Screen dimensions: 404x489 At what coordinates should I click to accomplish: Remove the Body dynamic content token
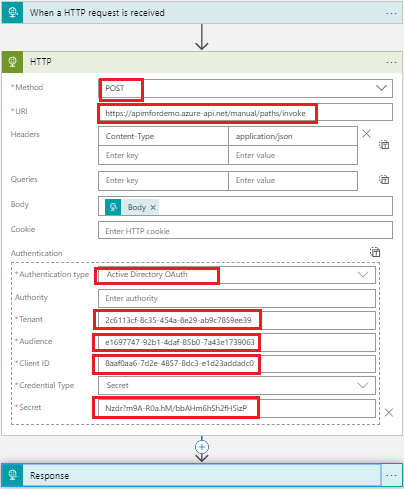coord(153,207)
